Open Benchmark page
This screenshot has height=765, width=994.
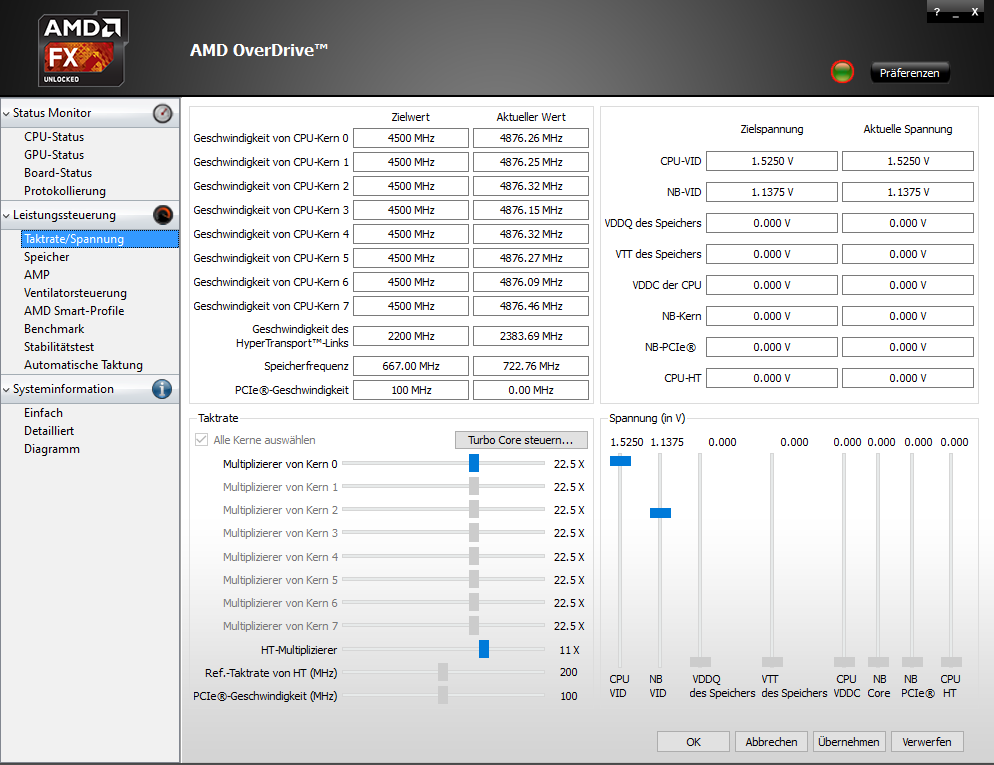coord(54,329)
